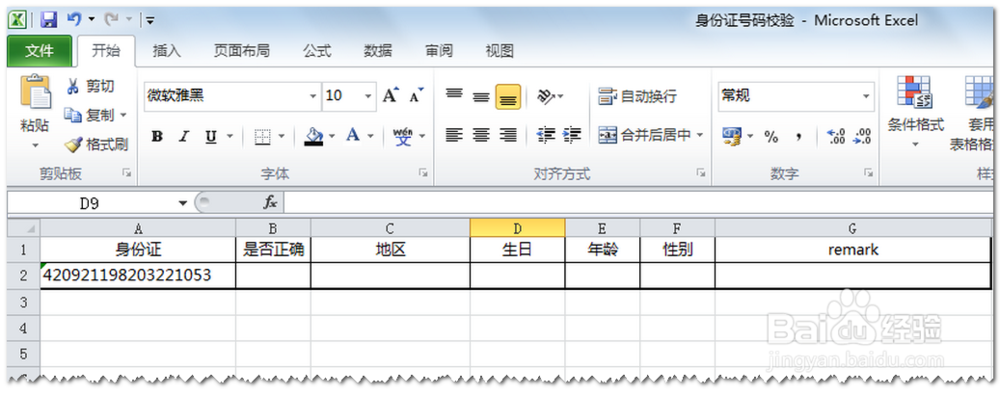Click the 地区 header cell
This screenshot has height=395, width=1000.
[390, 250]
